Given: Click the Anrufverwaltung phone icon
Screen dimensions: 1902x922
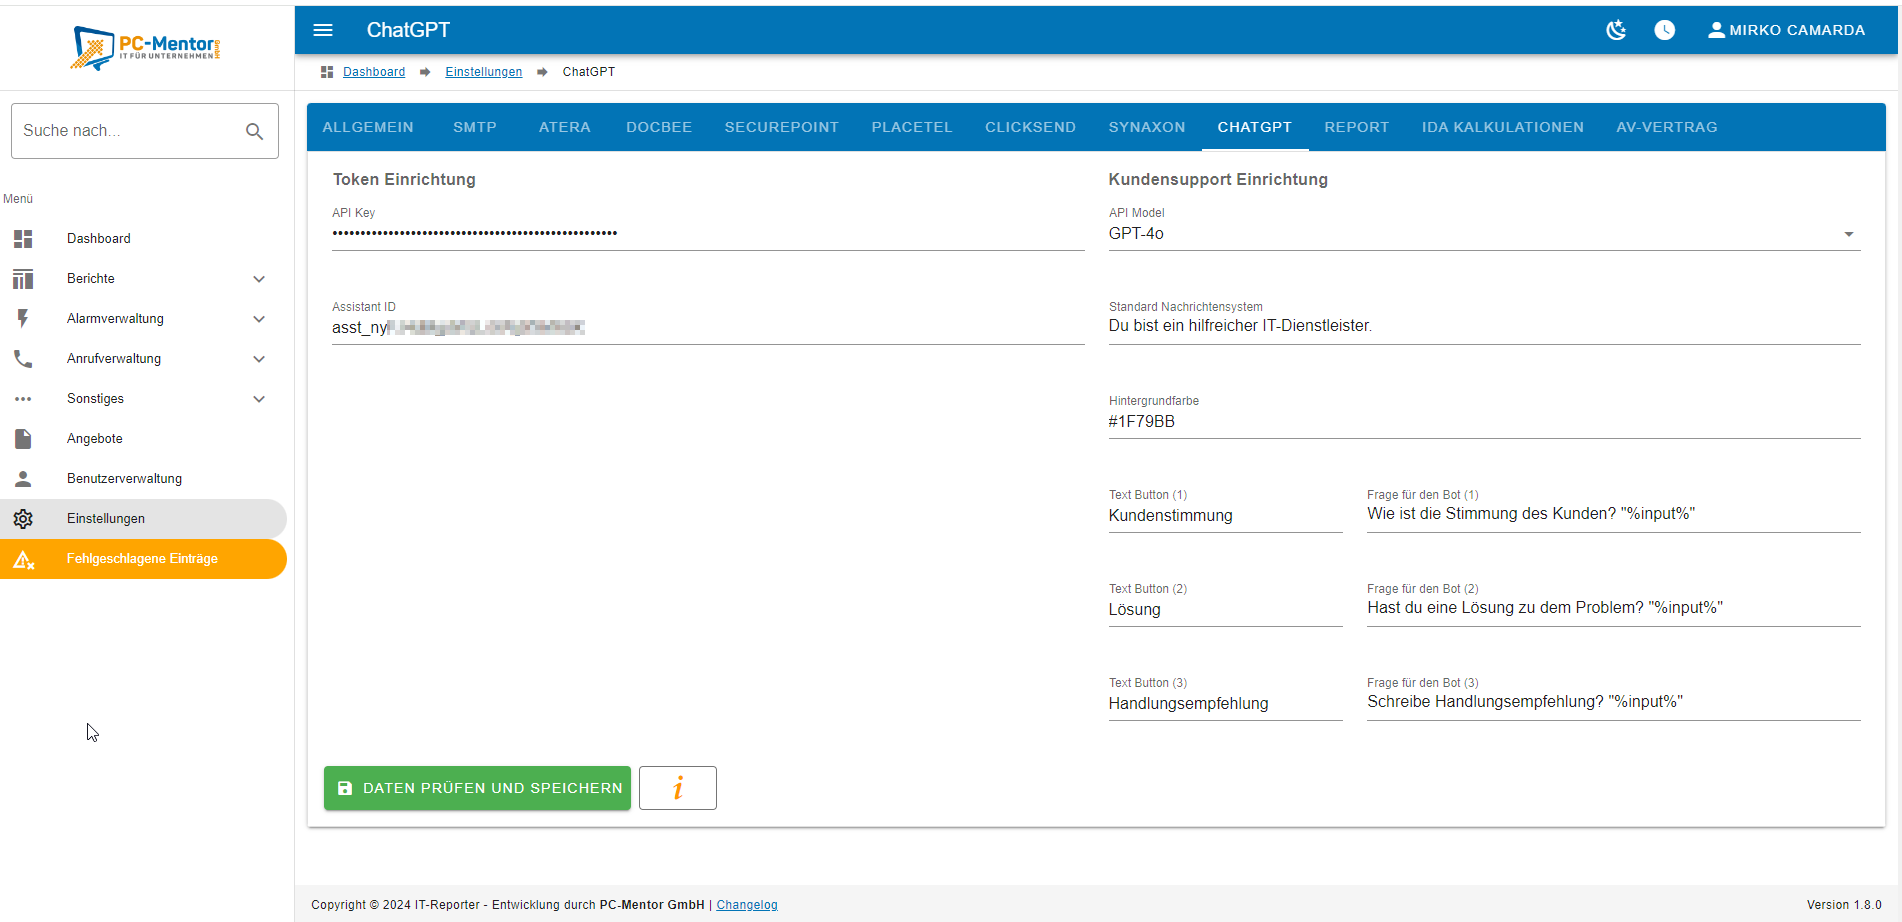Looking at the screenshot, I should point(23,359).
